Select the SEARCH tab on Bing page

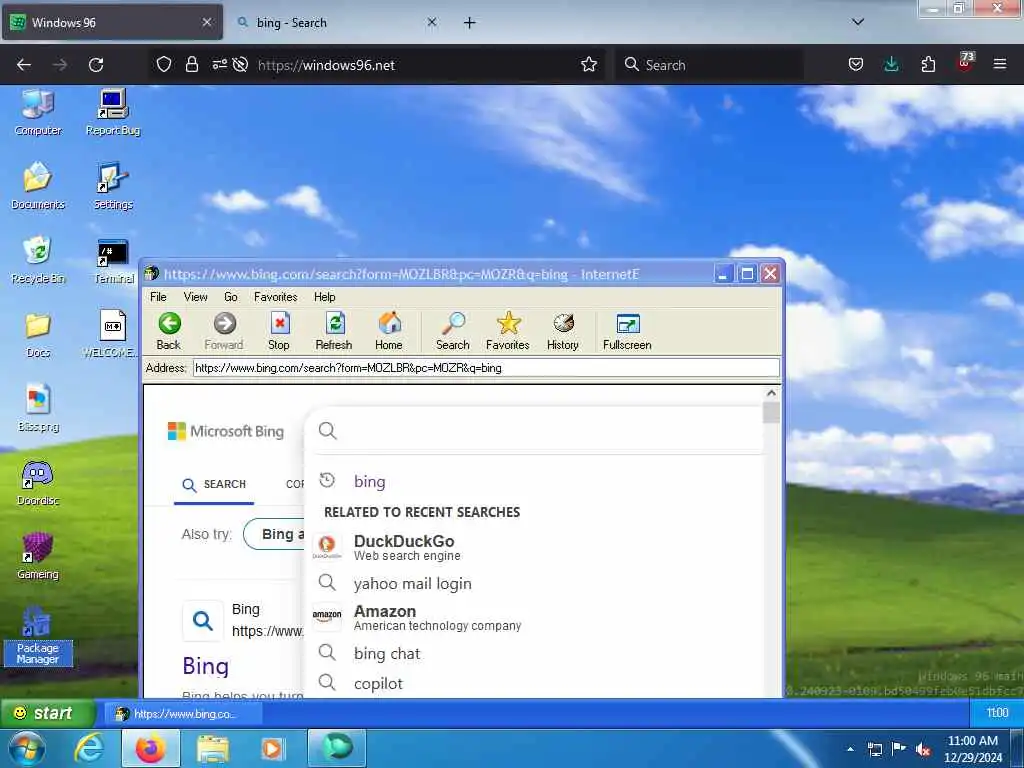tap(214, 485)
